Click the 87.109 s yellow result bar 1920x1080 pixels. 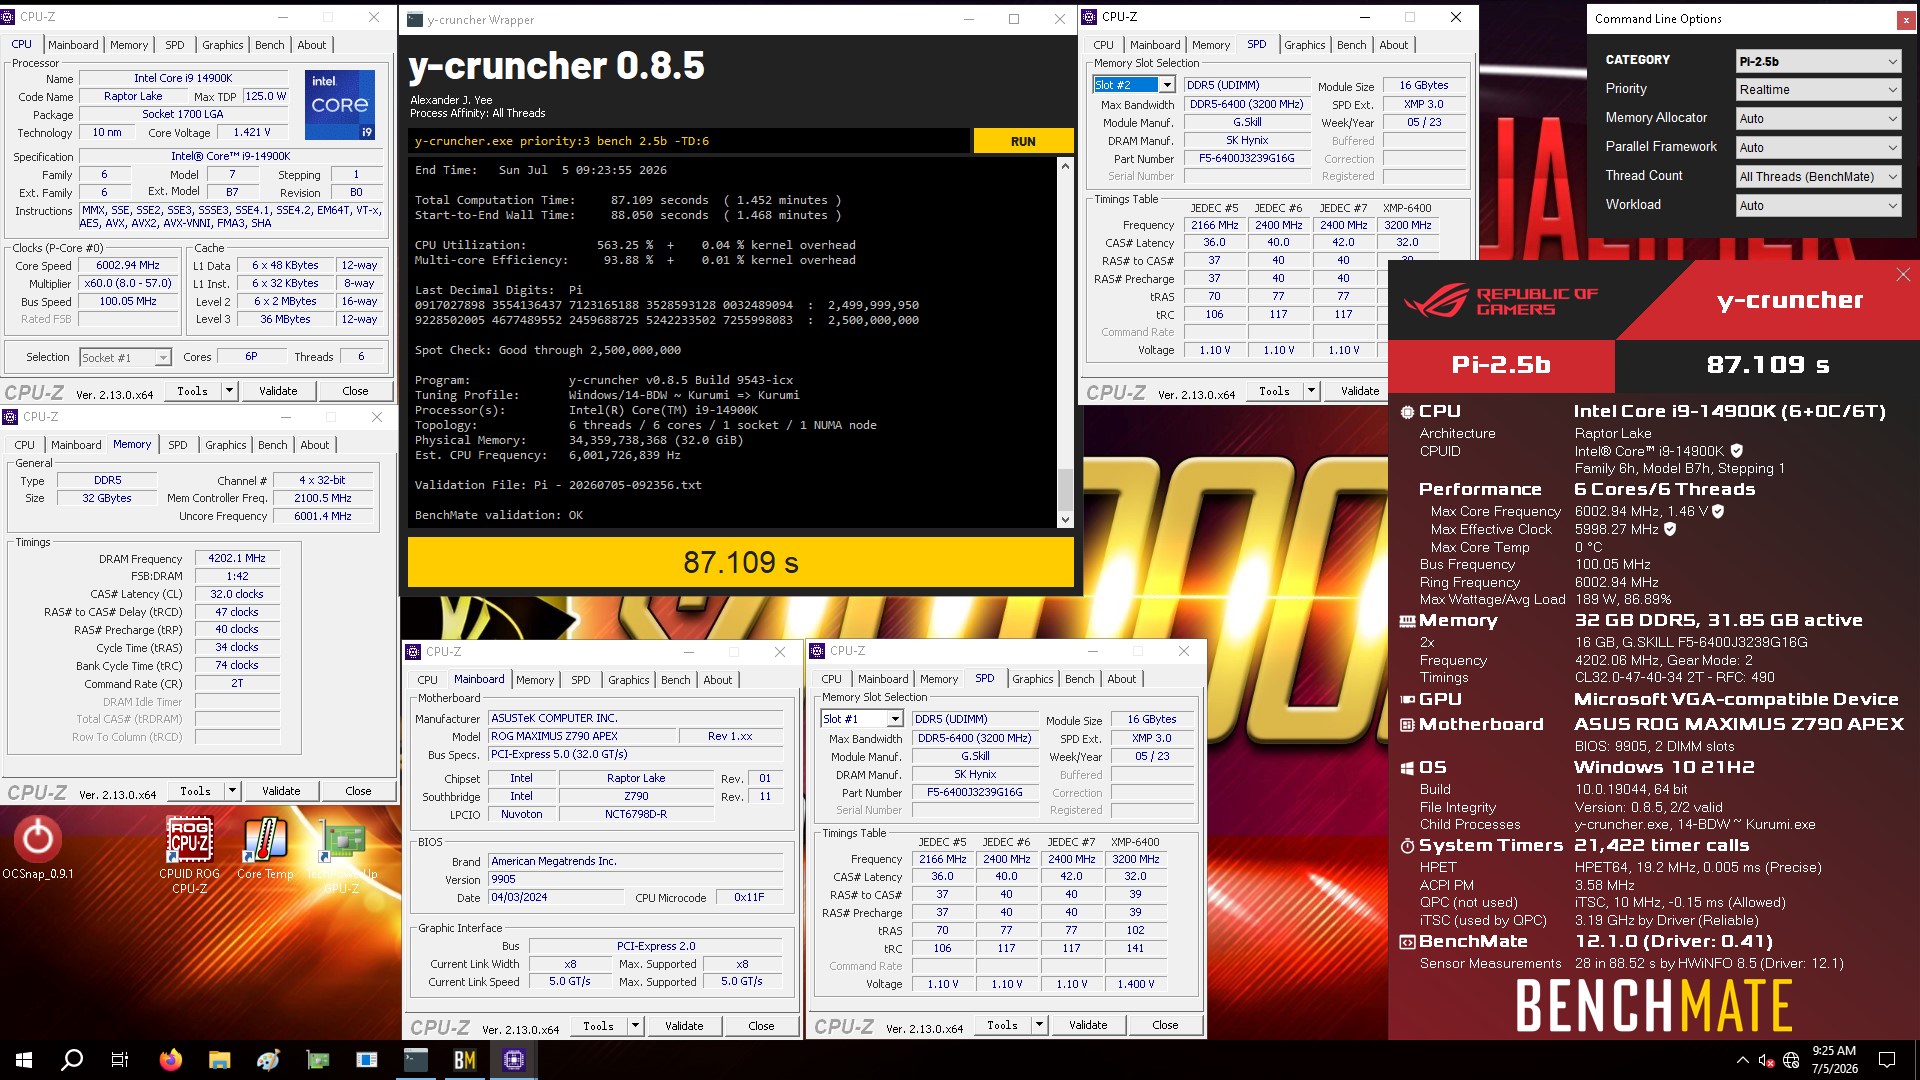(x=740, y=562)
